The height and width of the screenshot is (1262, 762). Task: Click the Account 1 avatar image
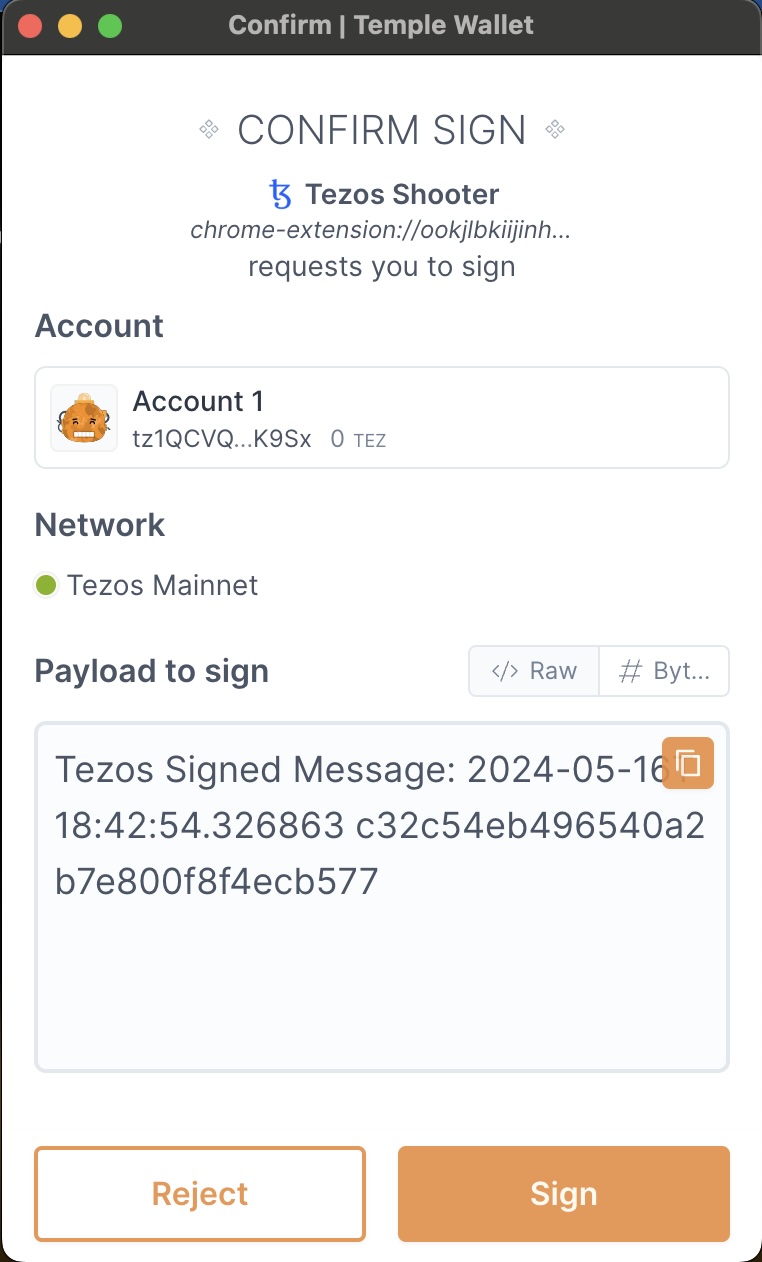pos(84,418)
